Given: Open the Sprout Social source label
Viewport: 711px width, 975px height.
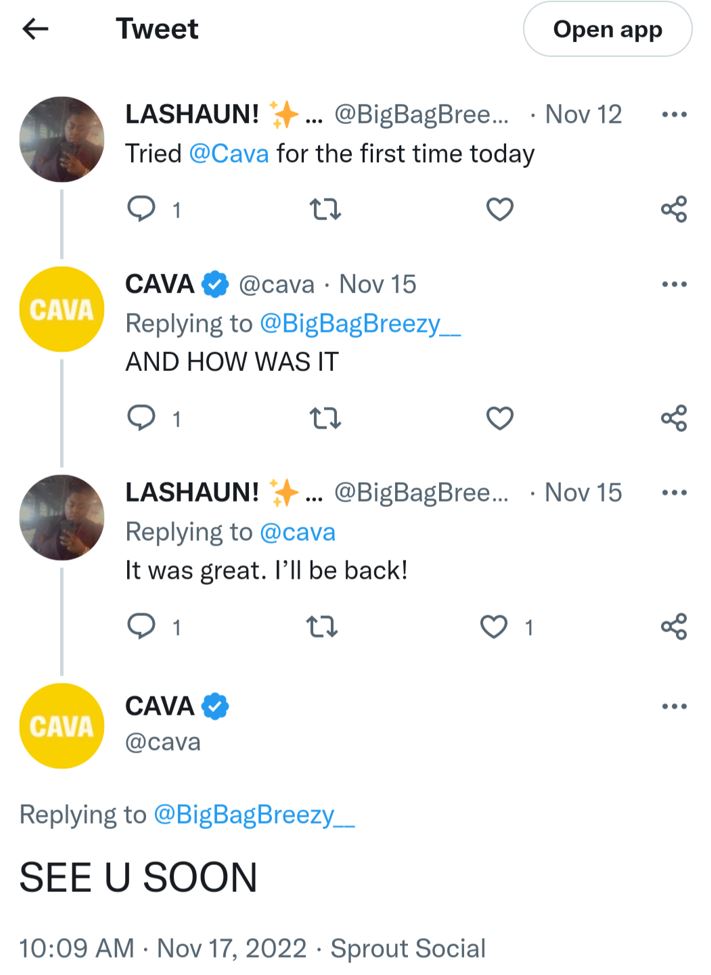Looking at the screenshot, I should pyautogui.click(x=408, y=948).
